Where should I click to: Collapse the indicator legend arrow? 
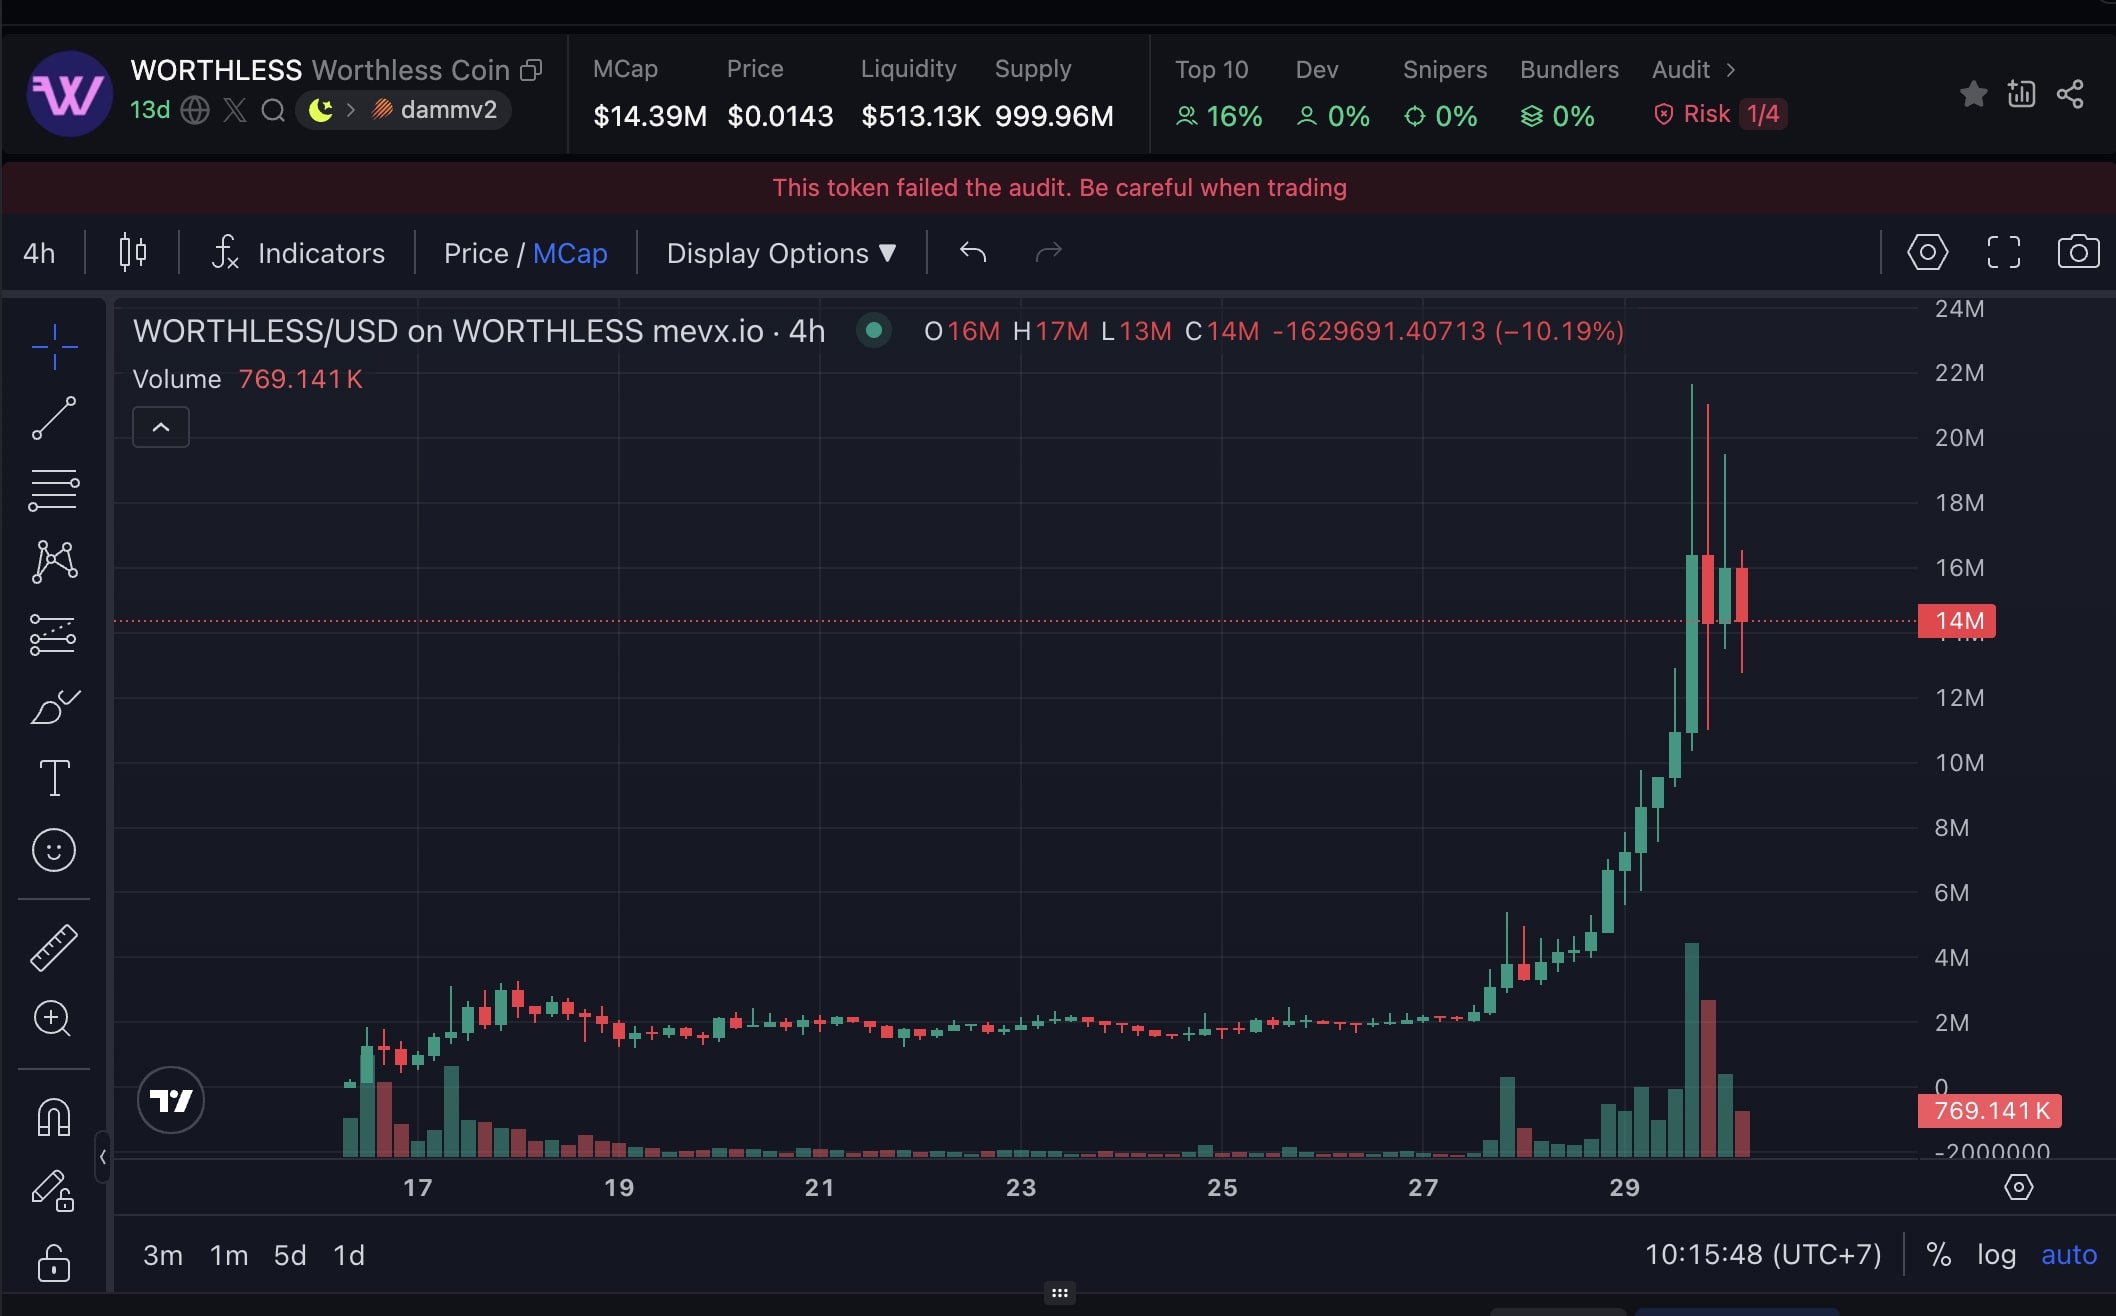click(161, 427)
